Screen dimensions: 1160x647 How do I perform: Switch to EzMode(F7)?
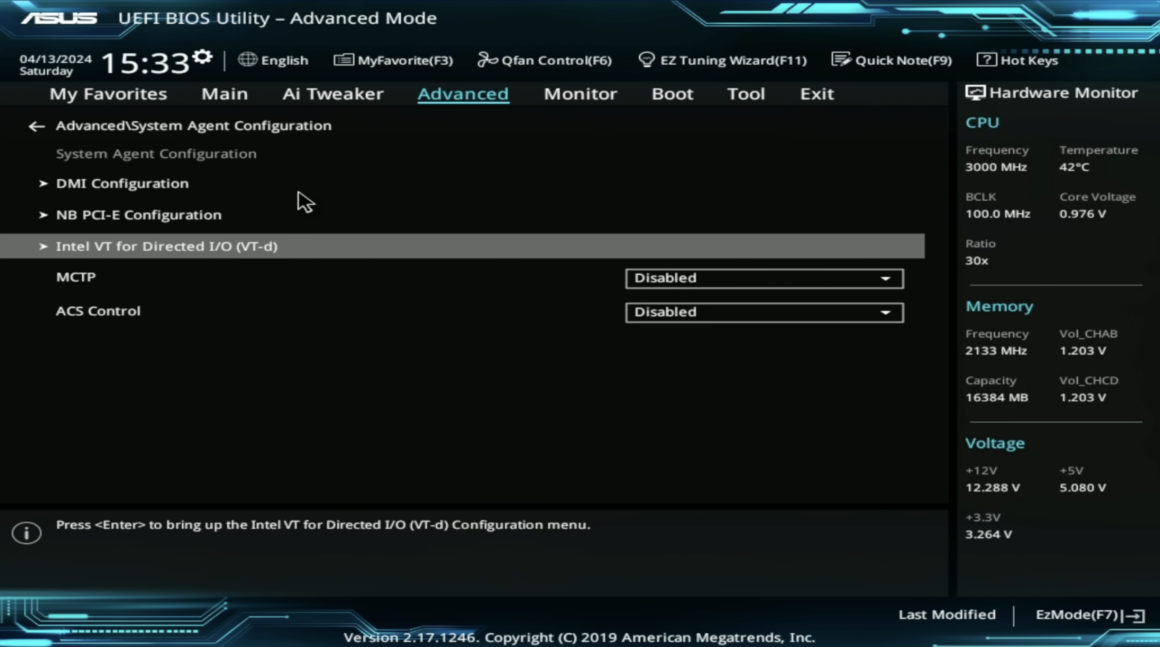click(x=1090, y=615)
